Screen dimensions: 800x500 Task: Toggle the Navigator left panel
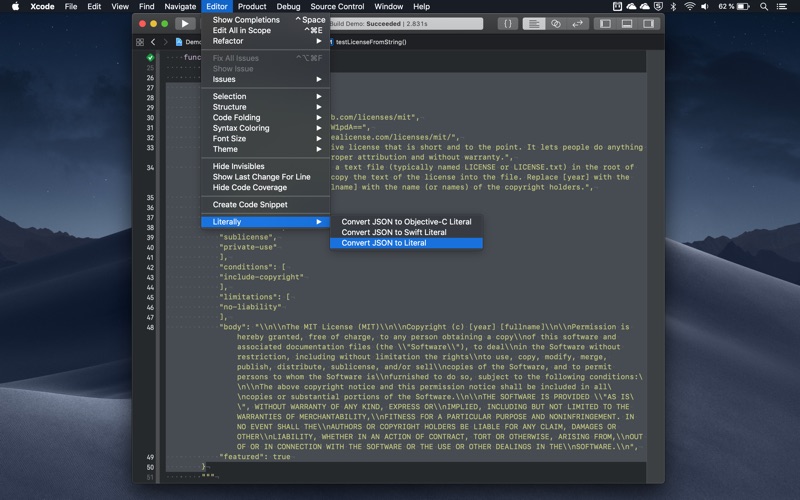605,23
